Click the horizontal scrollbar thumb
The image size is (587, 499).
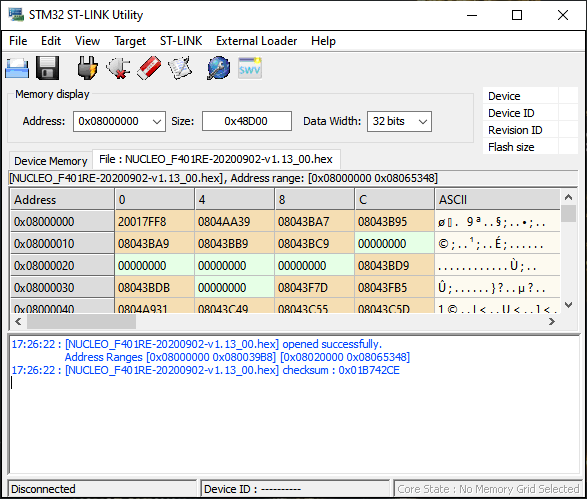[x=81, y=322]
